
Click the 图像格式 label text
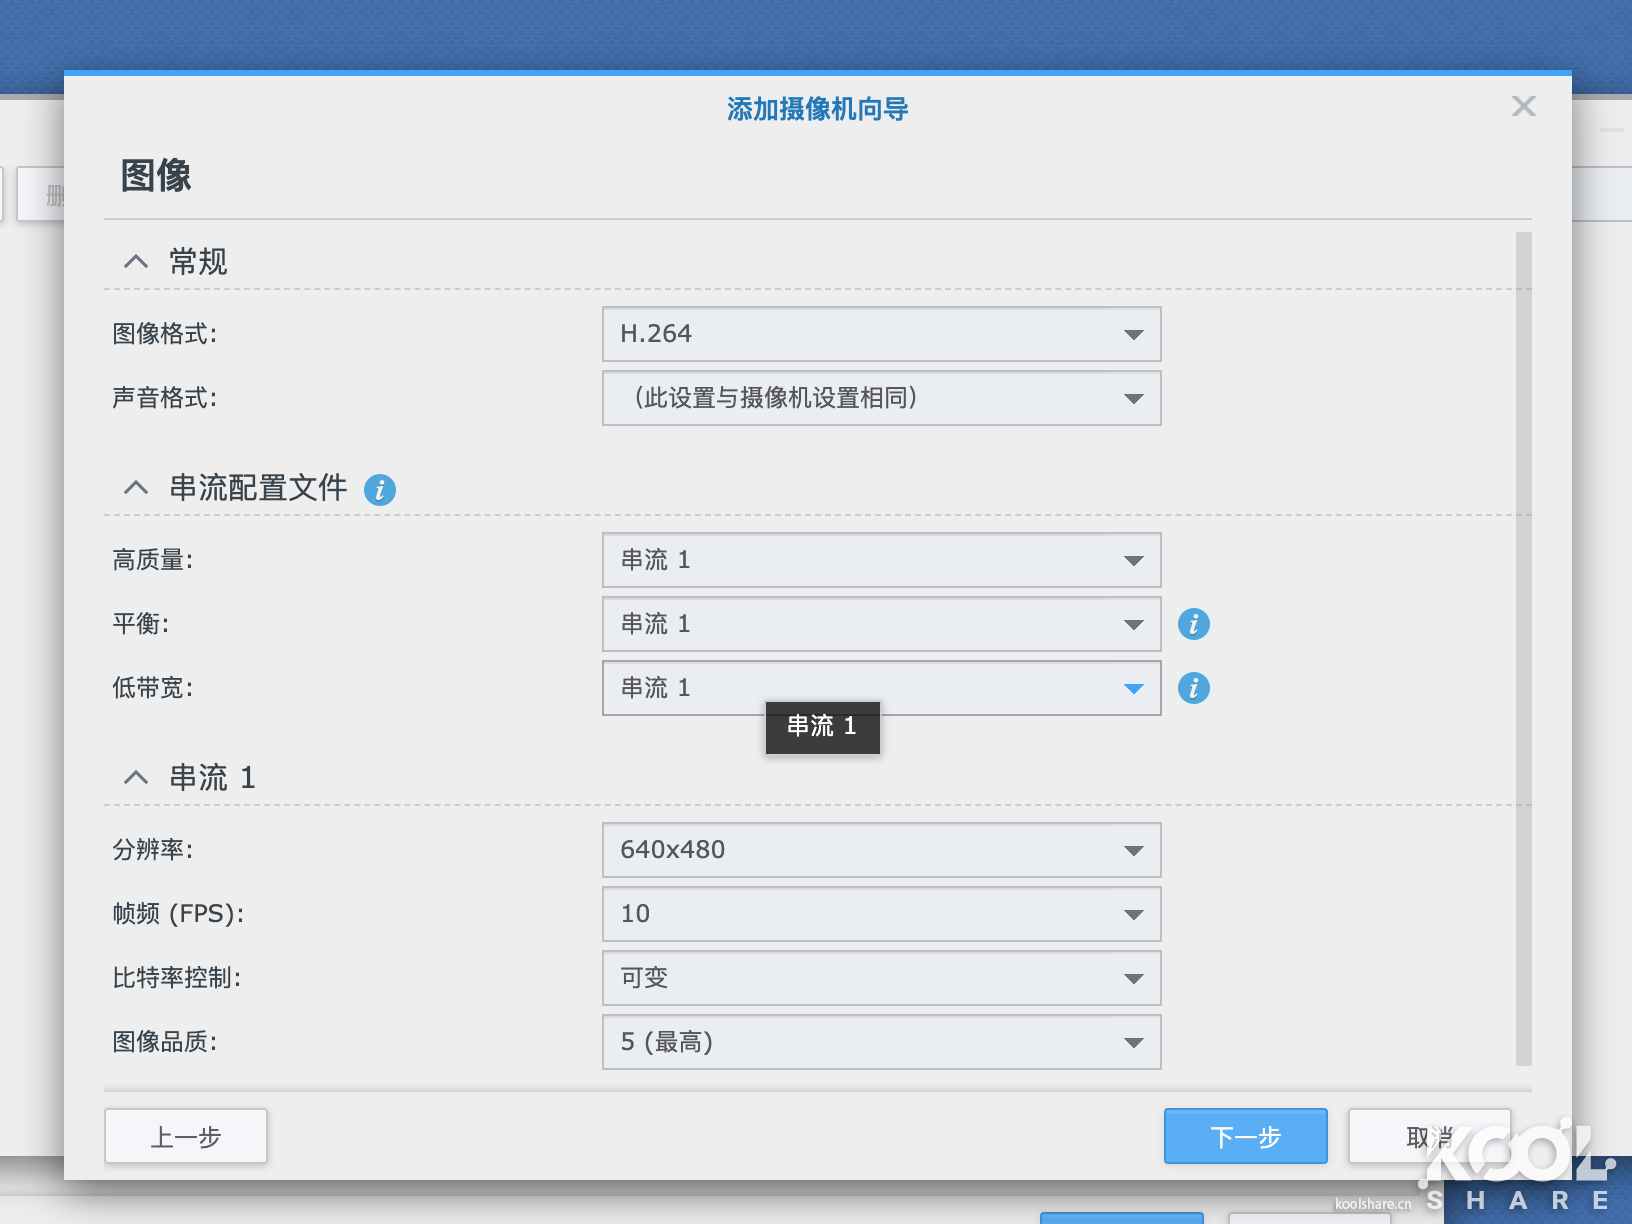[x=164, y=334]
